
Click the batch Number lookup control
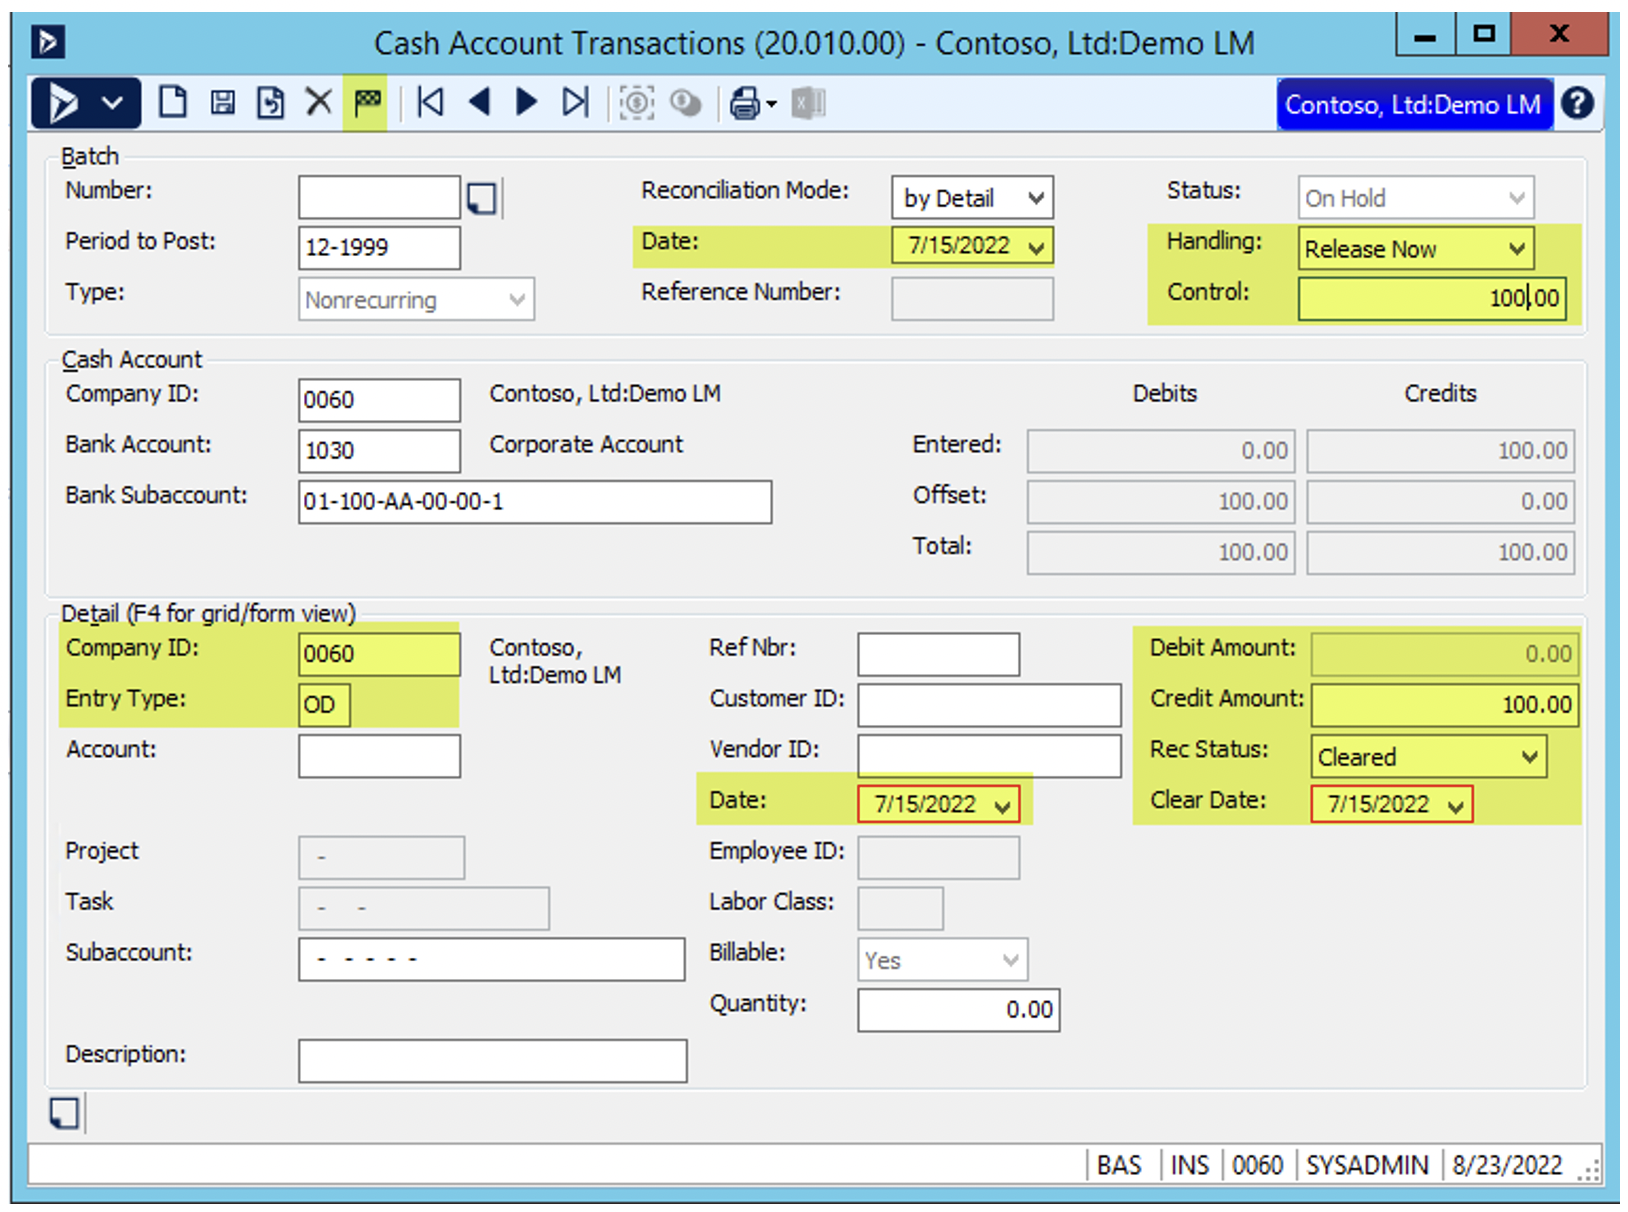482,197
